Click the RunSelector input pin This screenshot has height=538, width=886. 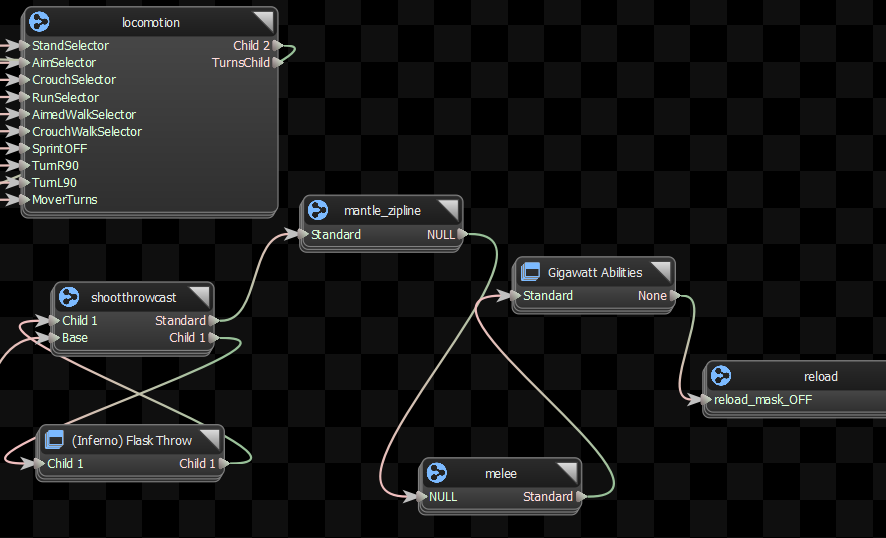click(24, 97)
